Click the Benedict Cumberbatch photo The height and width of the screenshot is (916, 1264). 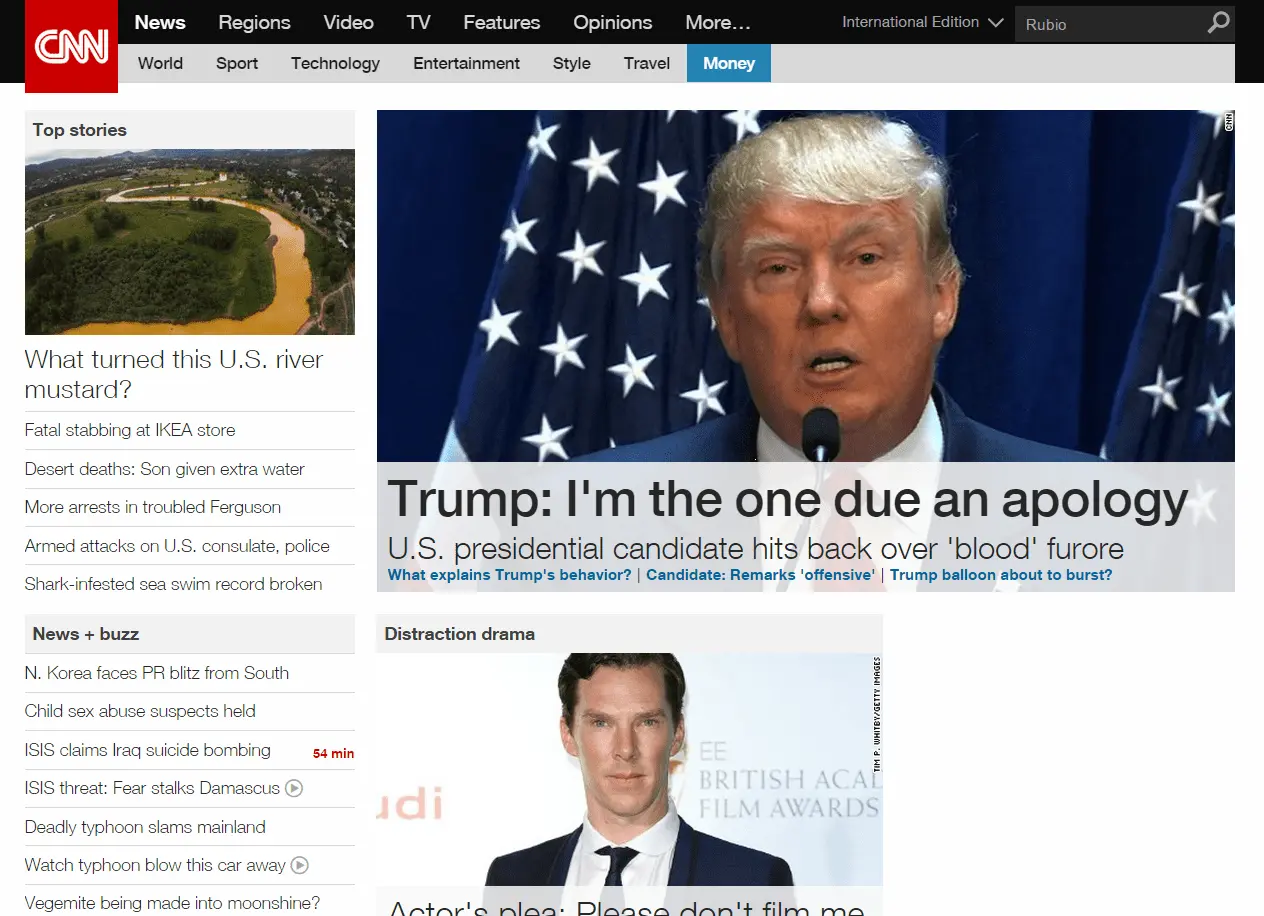[630, 770]
